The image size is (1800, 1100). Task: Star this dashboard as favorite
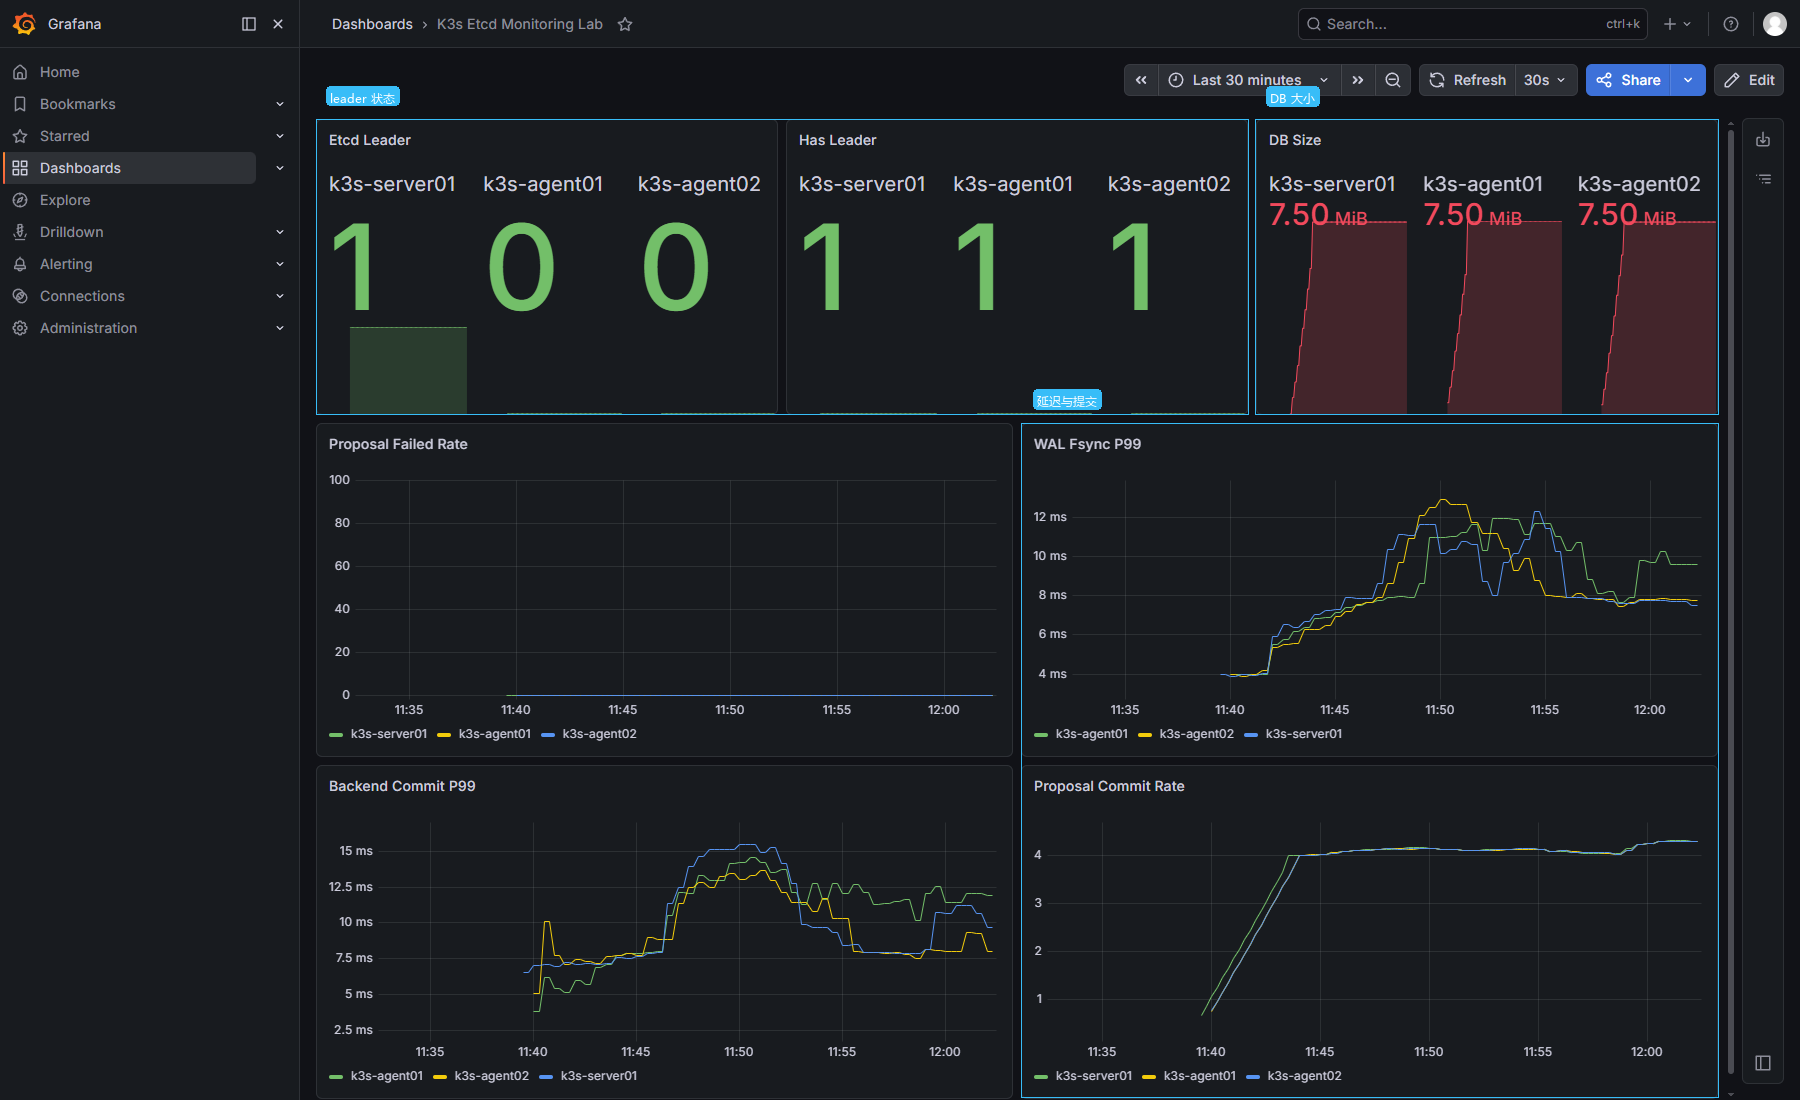(x=625, y=24)
